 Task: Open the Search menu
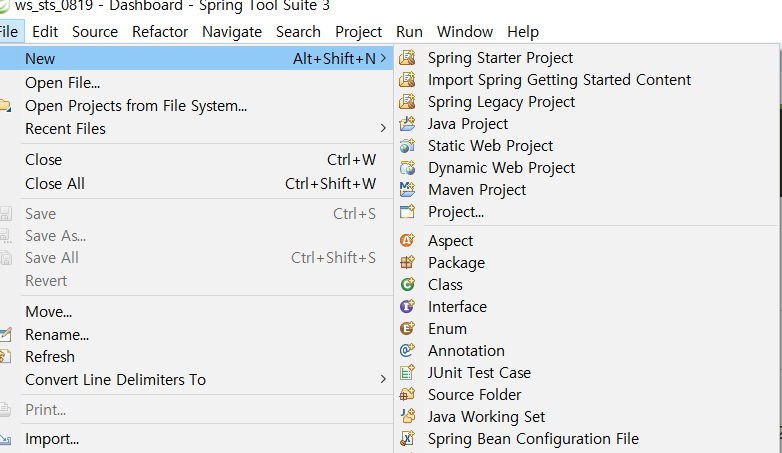pyautogui.click(x=298, y=32)
